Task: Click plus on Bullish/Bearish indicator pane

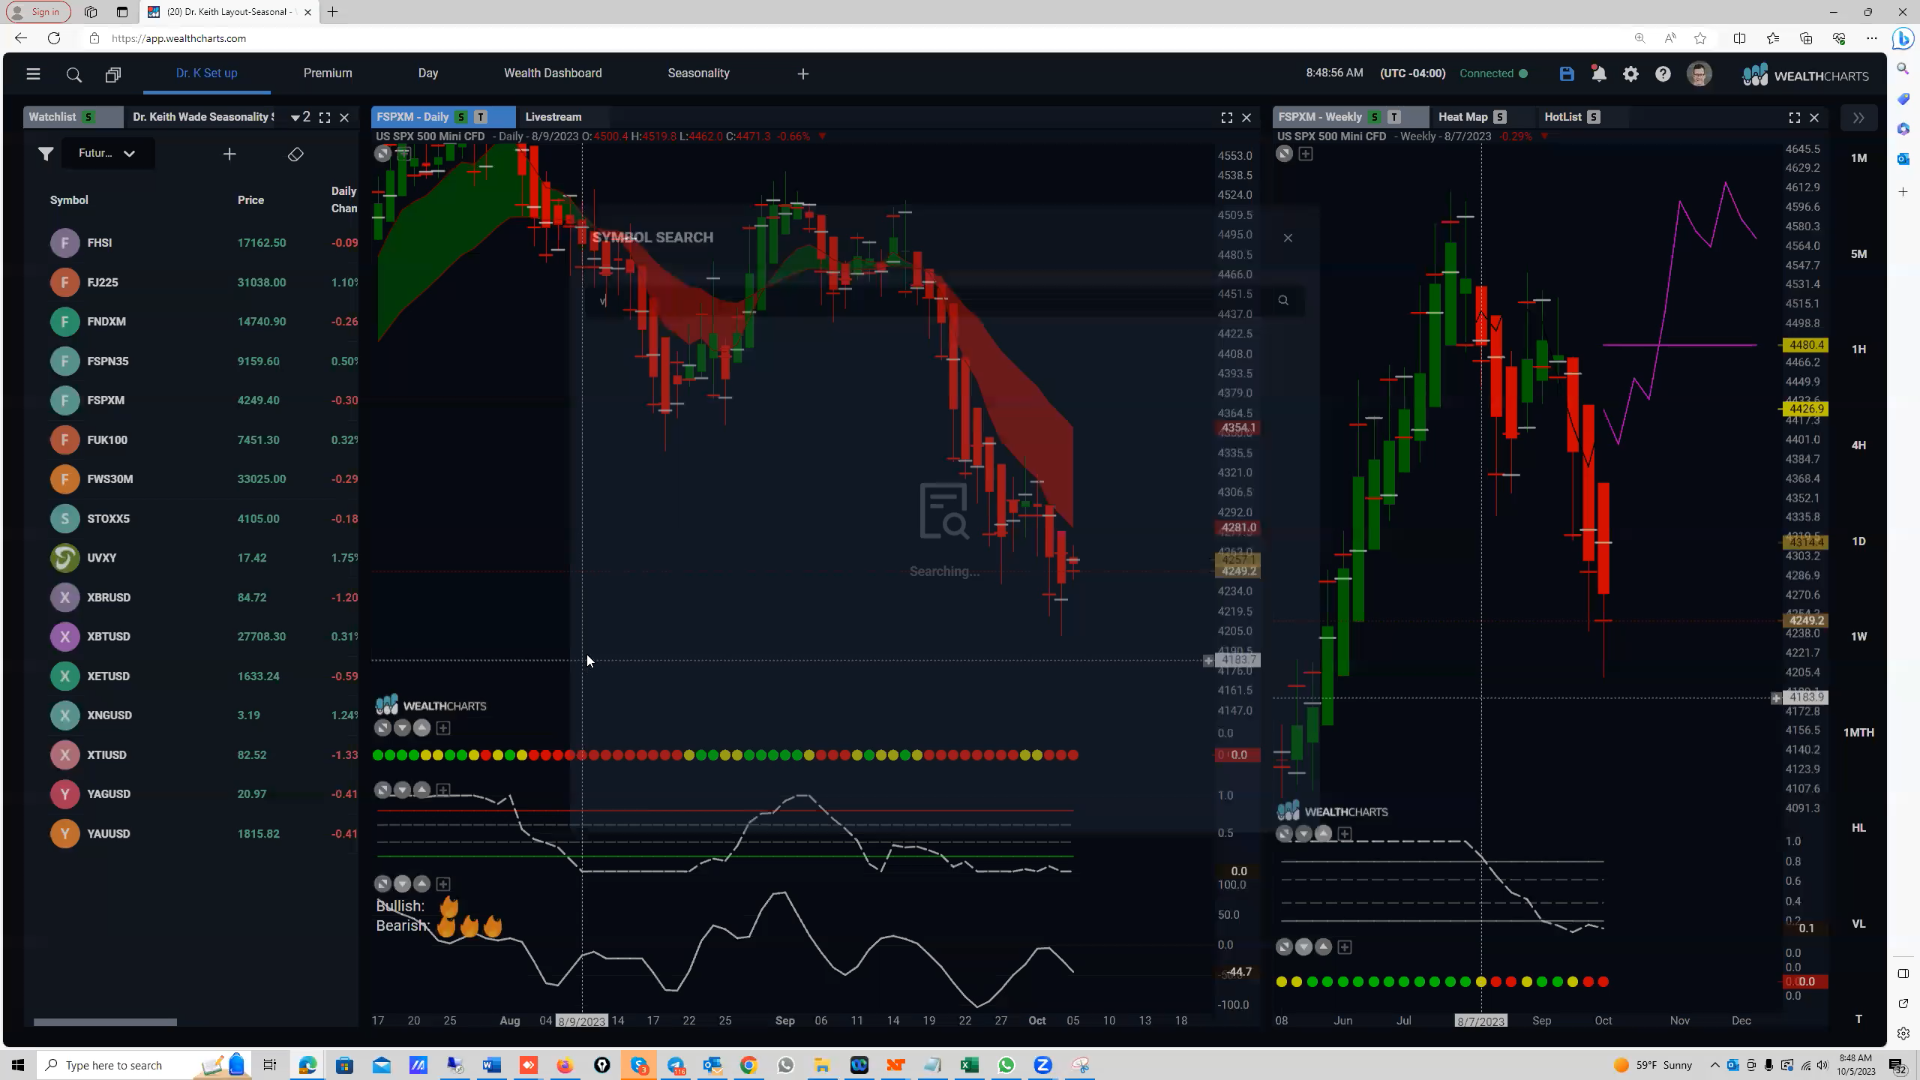Action: coord(443,885)
